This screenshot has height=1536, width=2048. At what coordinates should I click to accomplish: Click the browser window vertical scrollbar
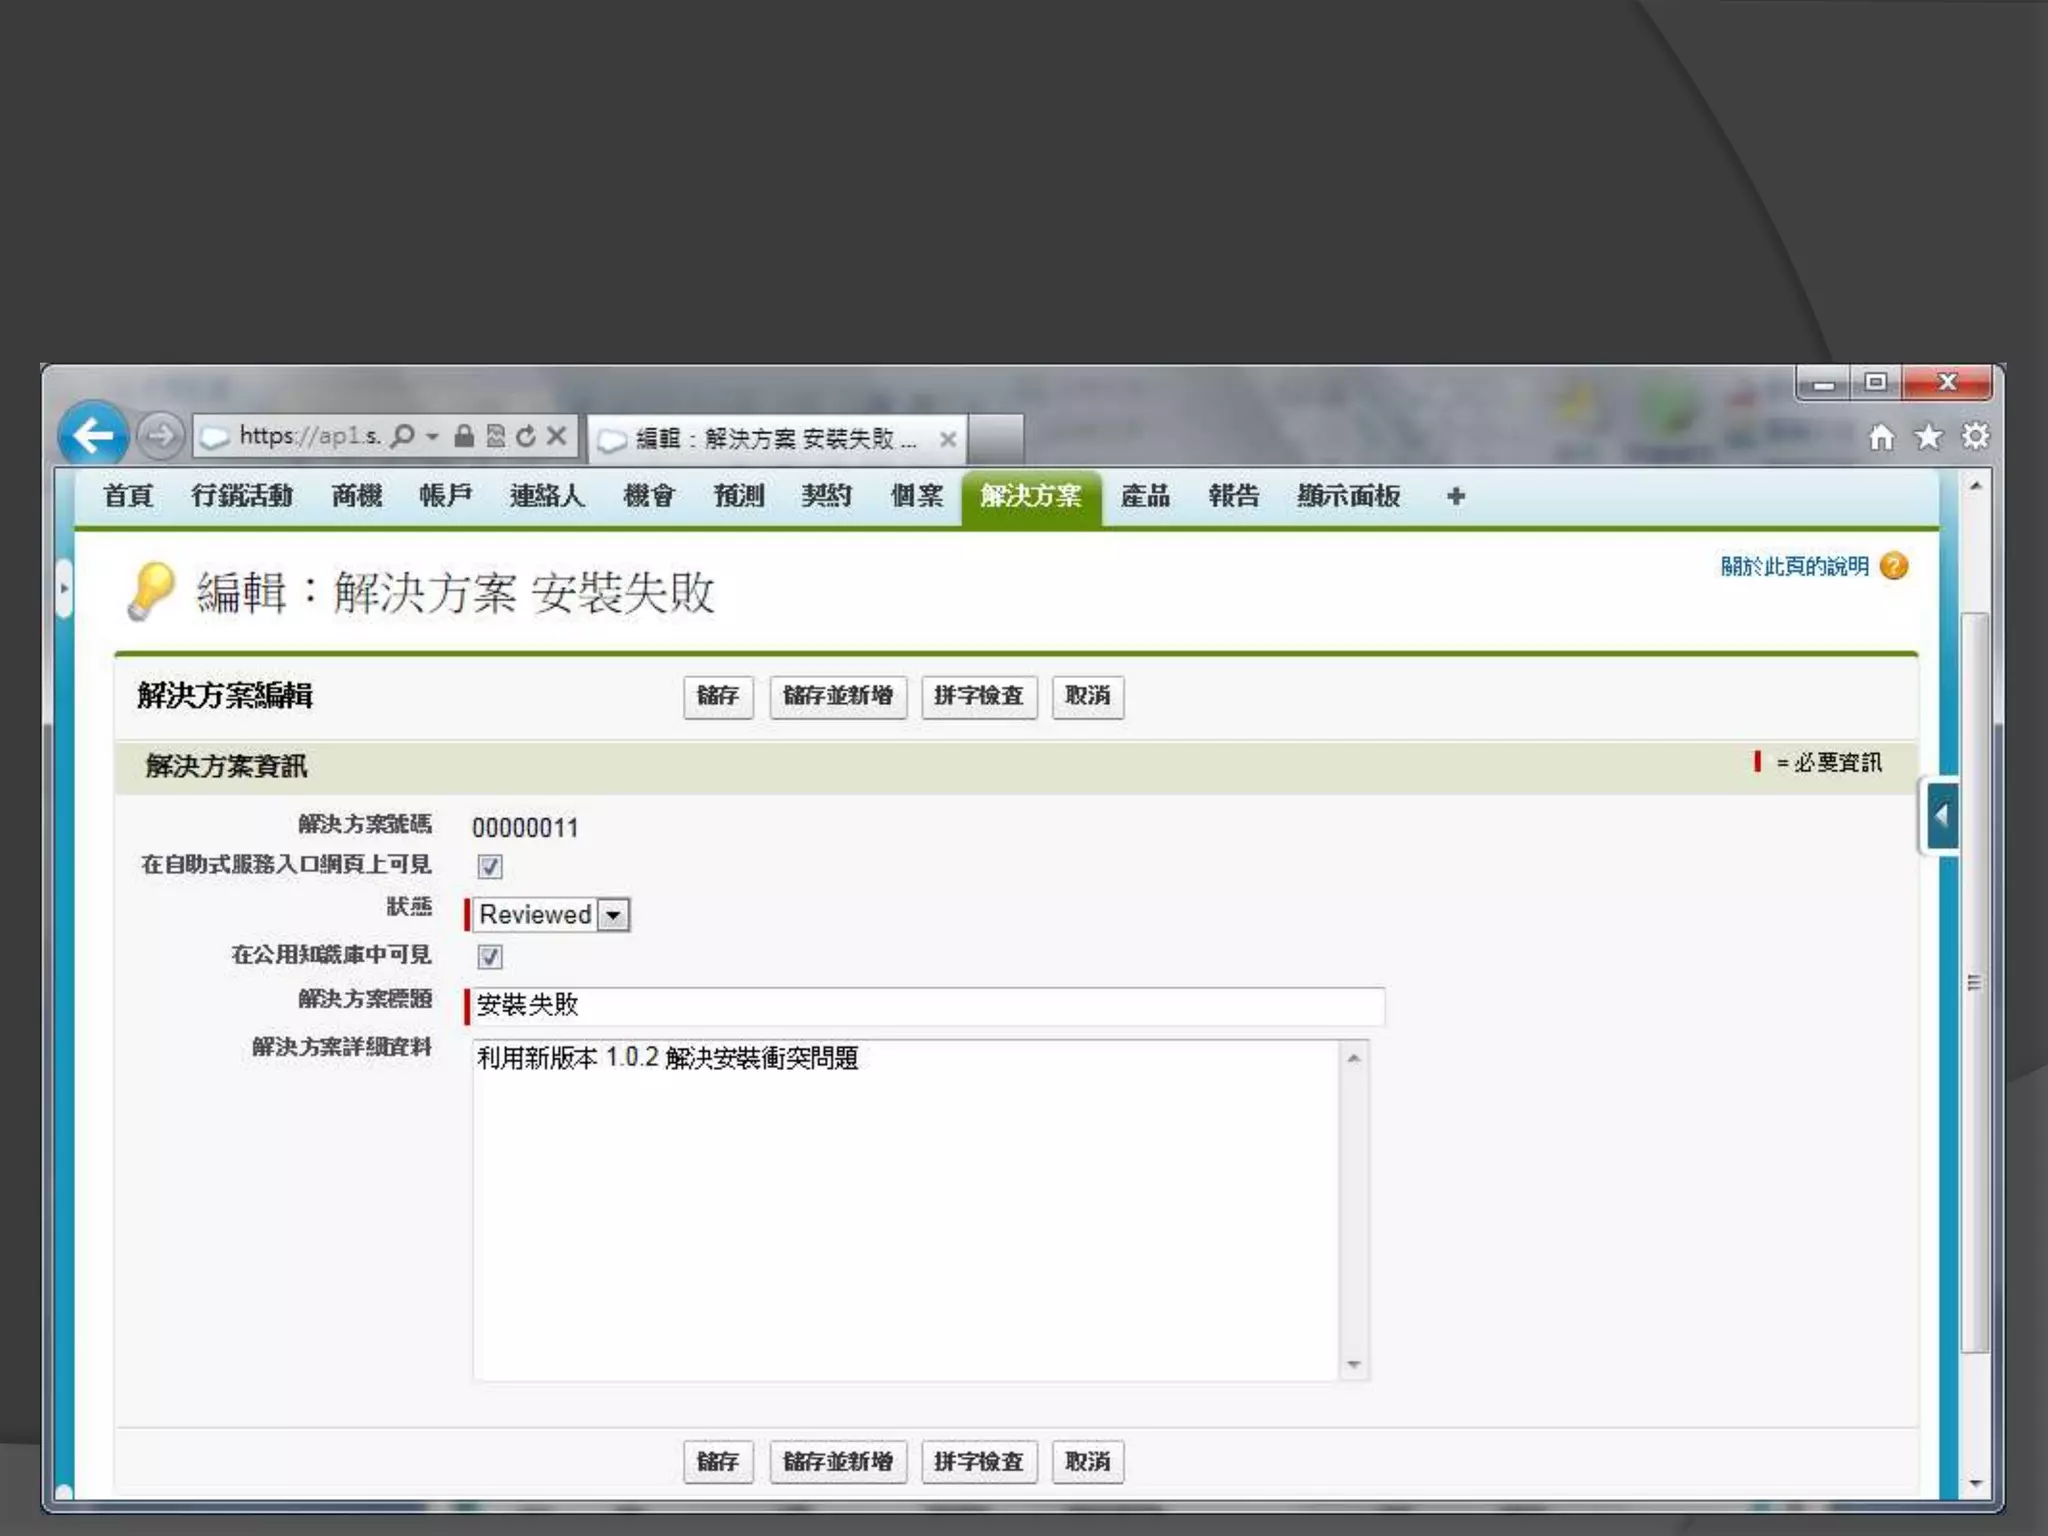click(x=1975, y=980)
